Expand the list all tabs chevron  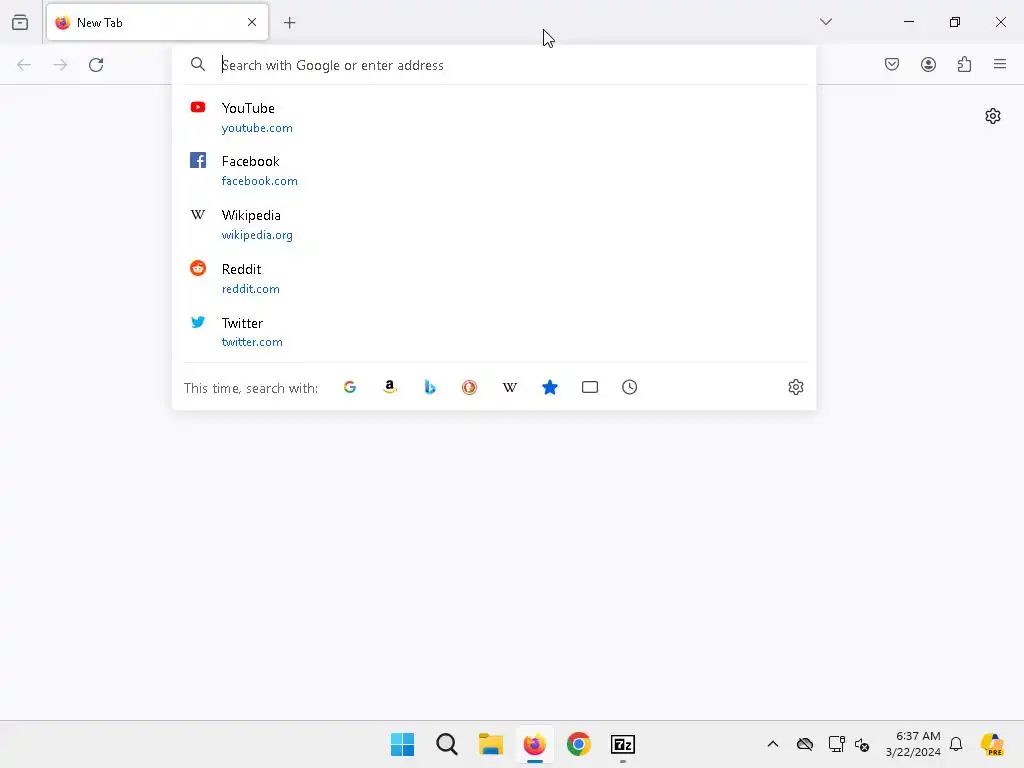[825, 22]
